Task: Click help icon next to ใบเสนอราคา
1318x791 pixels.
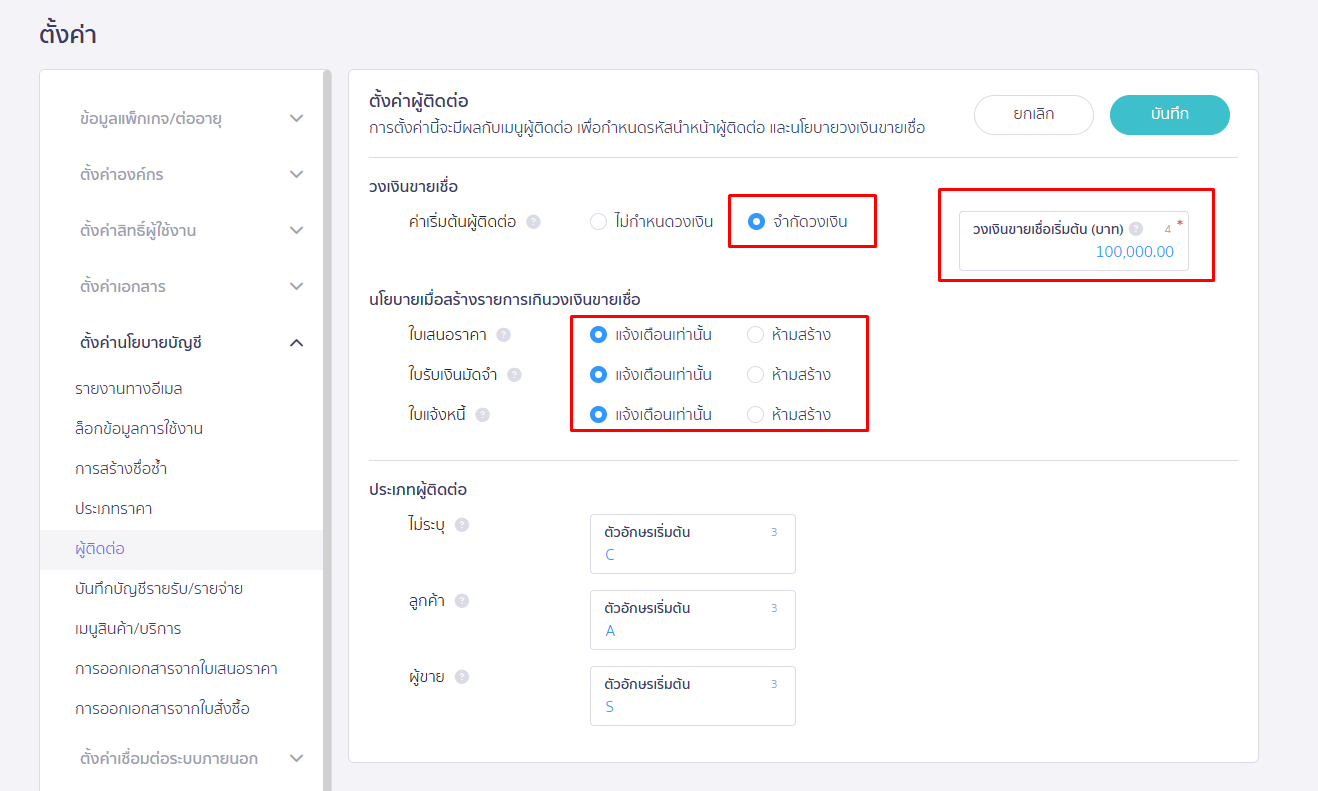Action: click(503, 335)
